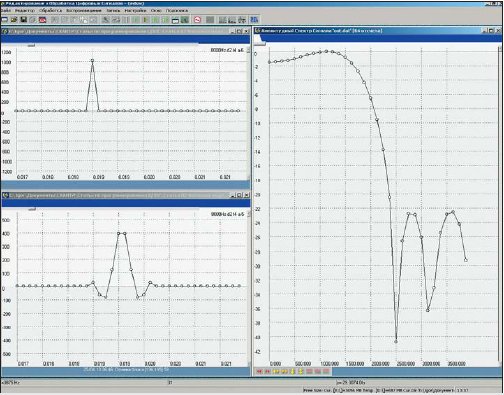Click the green play icon in toolbar
This screenshot has height=395, width=504.
tap(145, 20)
